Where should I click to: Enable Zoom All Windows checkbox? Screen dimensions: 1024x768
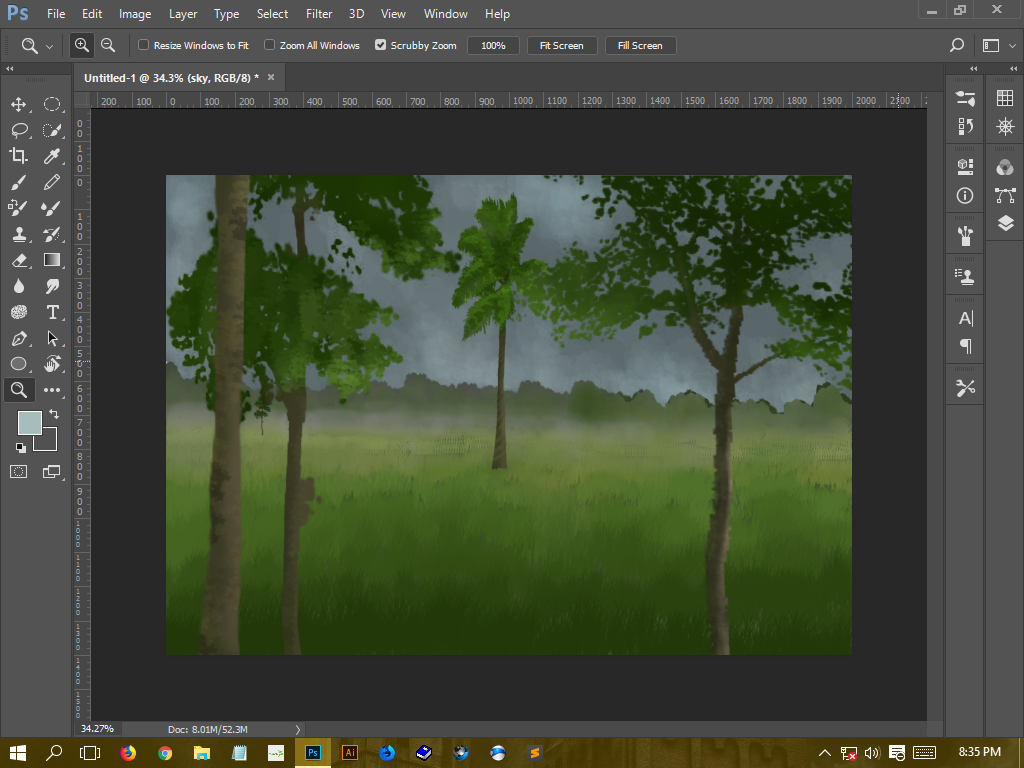pos(269,45)
